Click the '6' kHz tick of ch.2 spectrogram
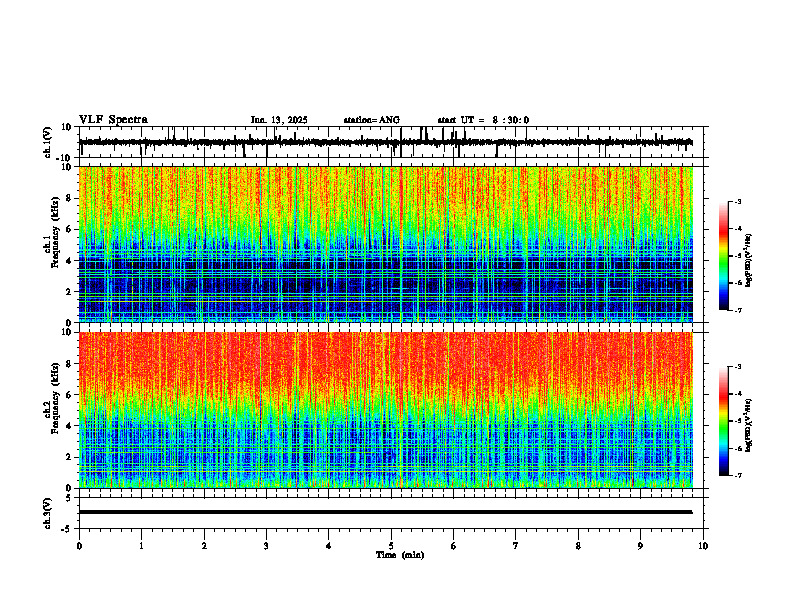This screenshot has height=612, width=792. tap(69, 395)
